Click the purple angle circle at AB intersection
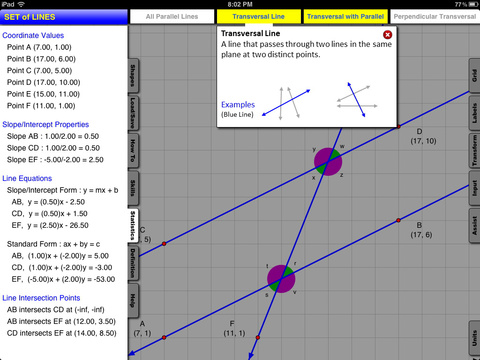The width and height of the screenshot is (480, 360). (281, 279)
